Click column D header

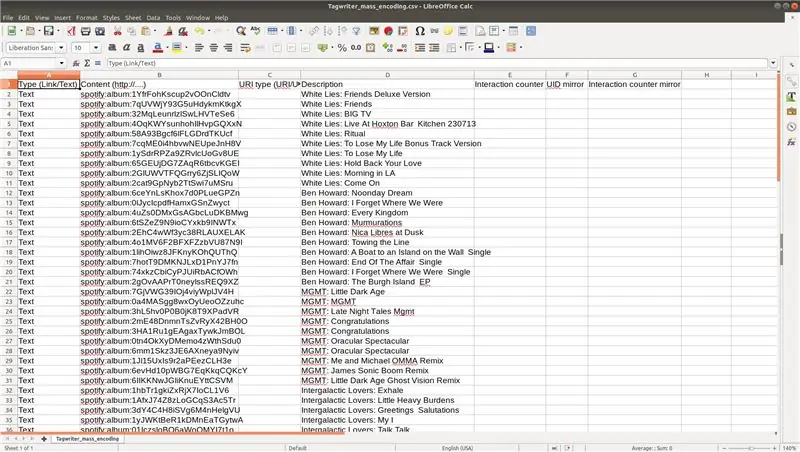click(x=387, y=75)
